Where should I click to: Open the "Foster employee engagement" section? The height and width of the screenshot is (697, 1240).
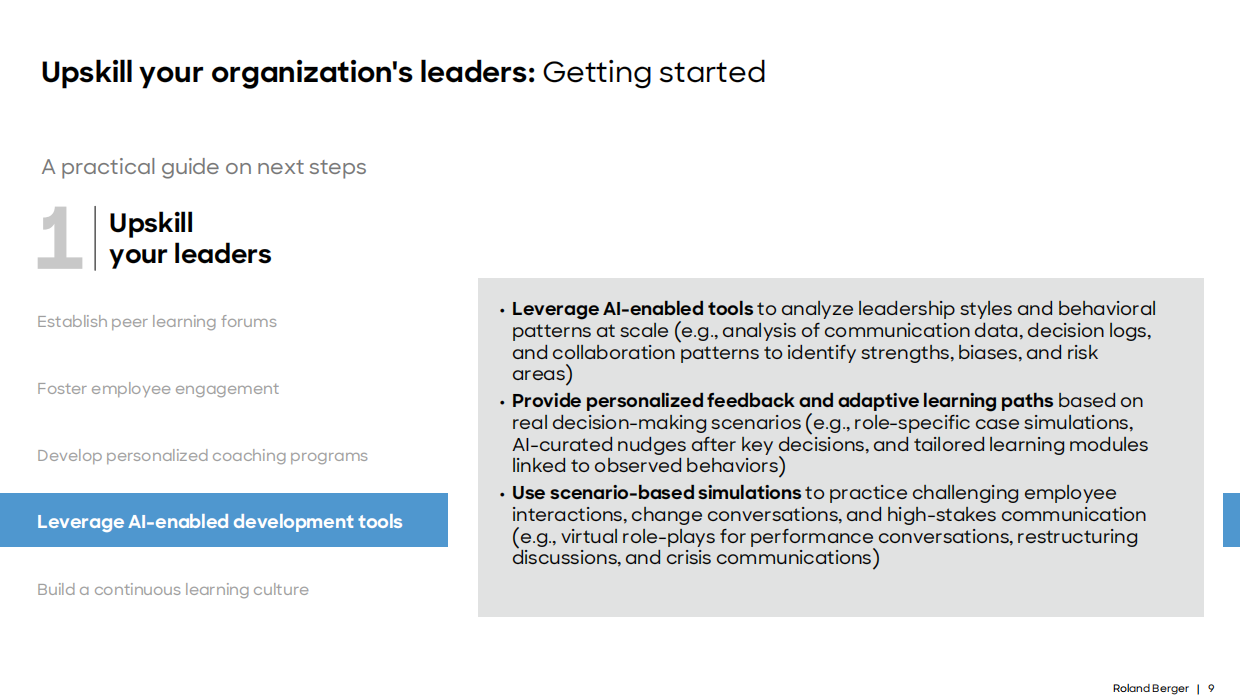click(158, 389)
